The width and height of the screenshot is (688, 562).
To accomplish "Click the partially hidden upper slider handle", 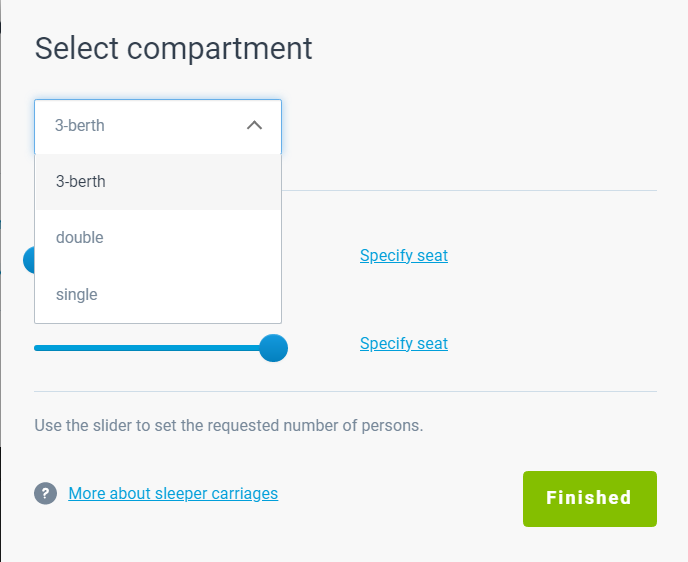I will click(x=29, y=260).
